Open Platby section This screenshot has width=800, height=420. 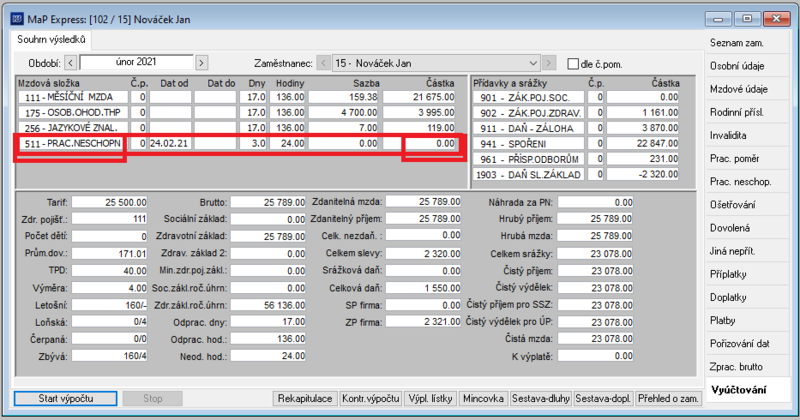pos(747,320)
